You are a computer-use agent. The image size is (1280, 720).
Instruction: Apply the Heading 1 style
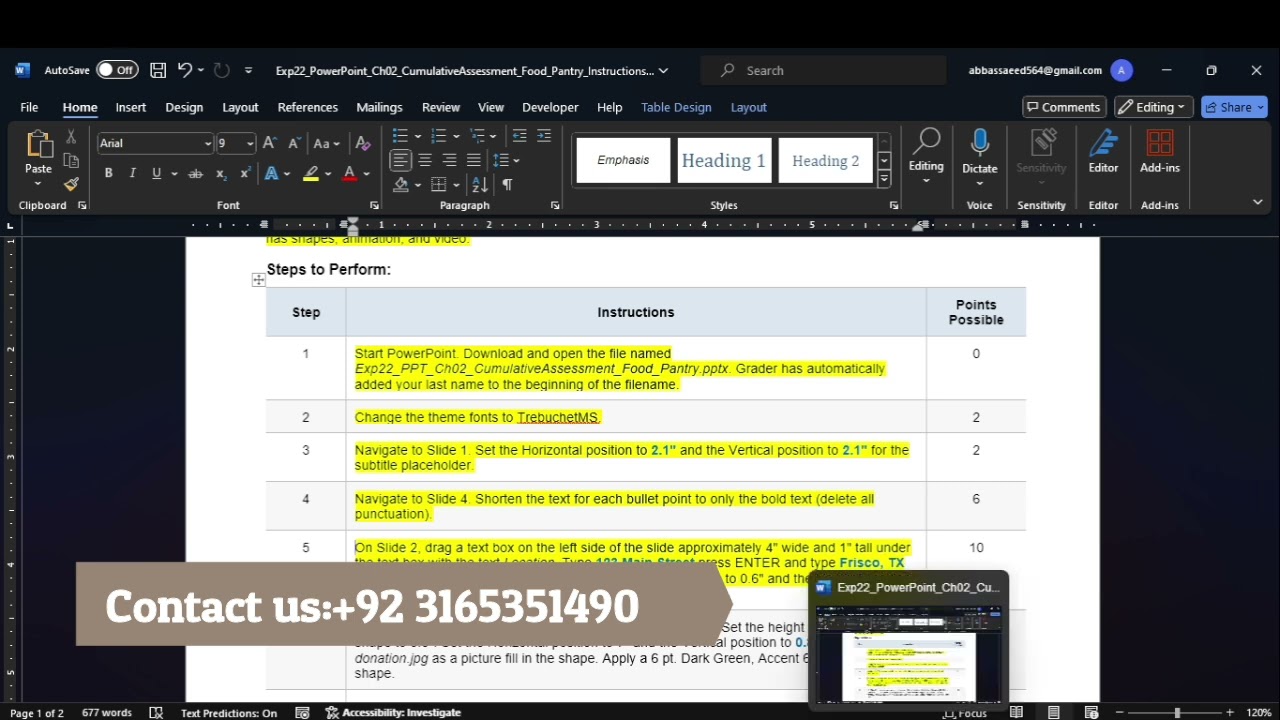(x=723, y=160)
